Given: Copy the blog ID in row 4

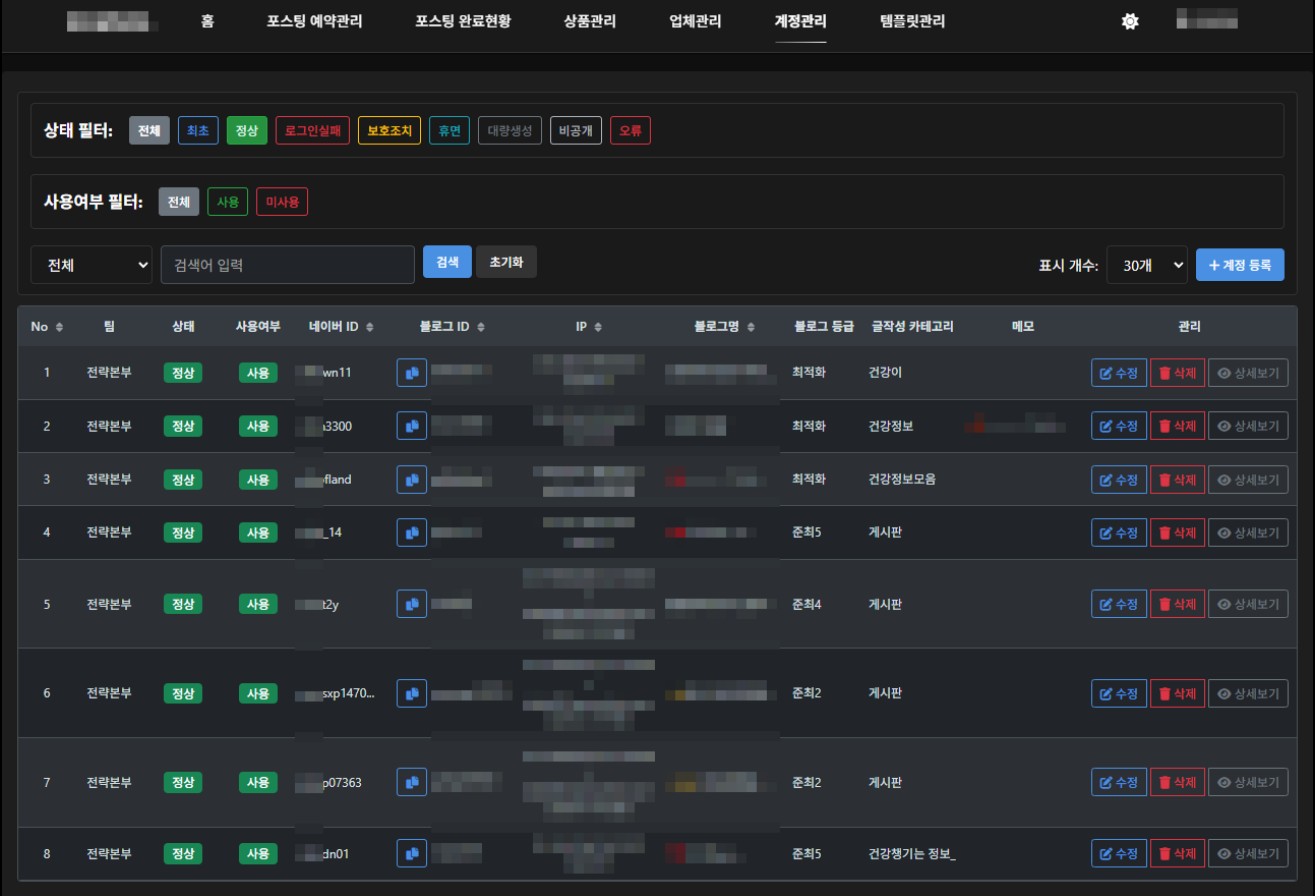Looking at the screenshot, I should (x=411, y=532).
